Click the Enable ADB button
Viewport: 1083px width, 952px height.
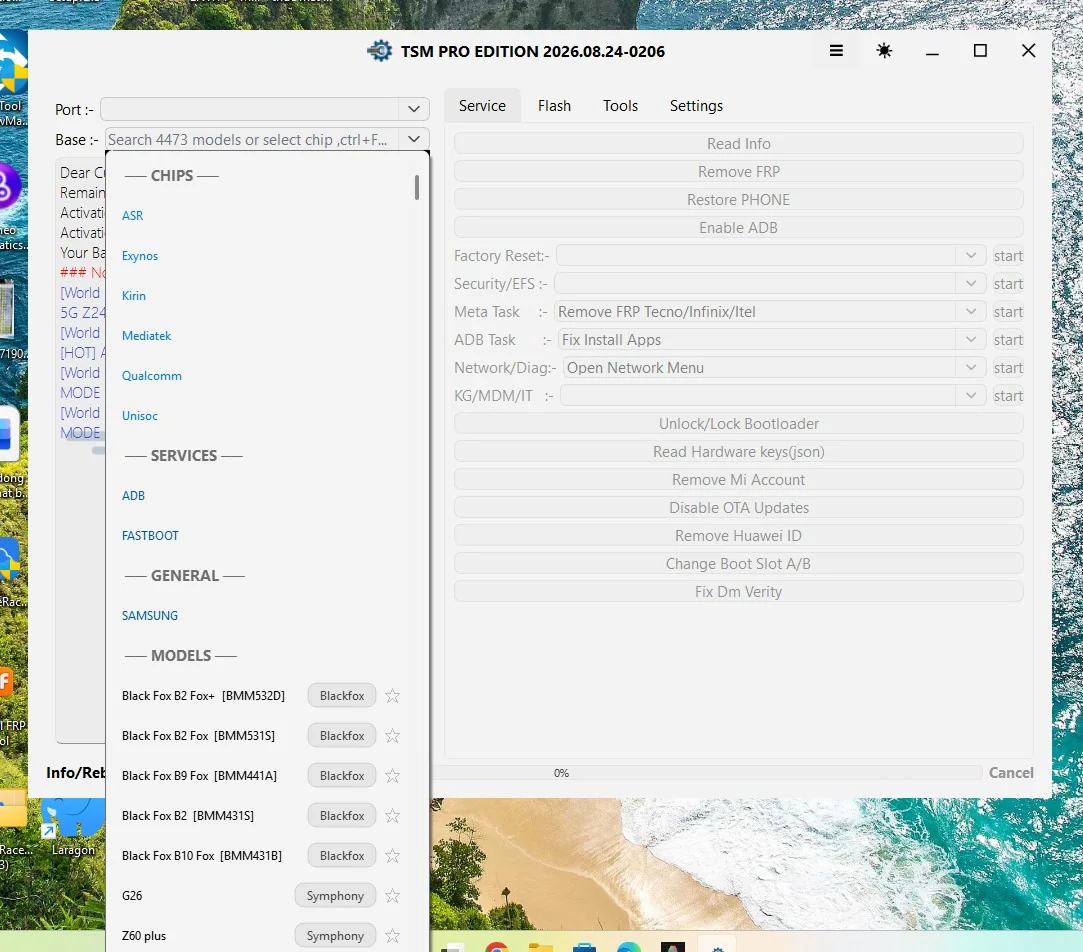click(x=738, y=227)
